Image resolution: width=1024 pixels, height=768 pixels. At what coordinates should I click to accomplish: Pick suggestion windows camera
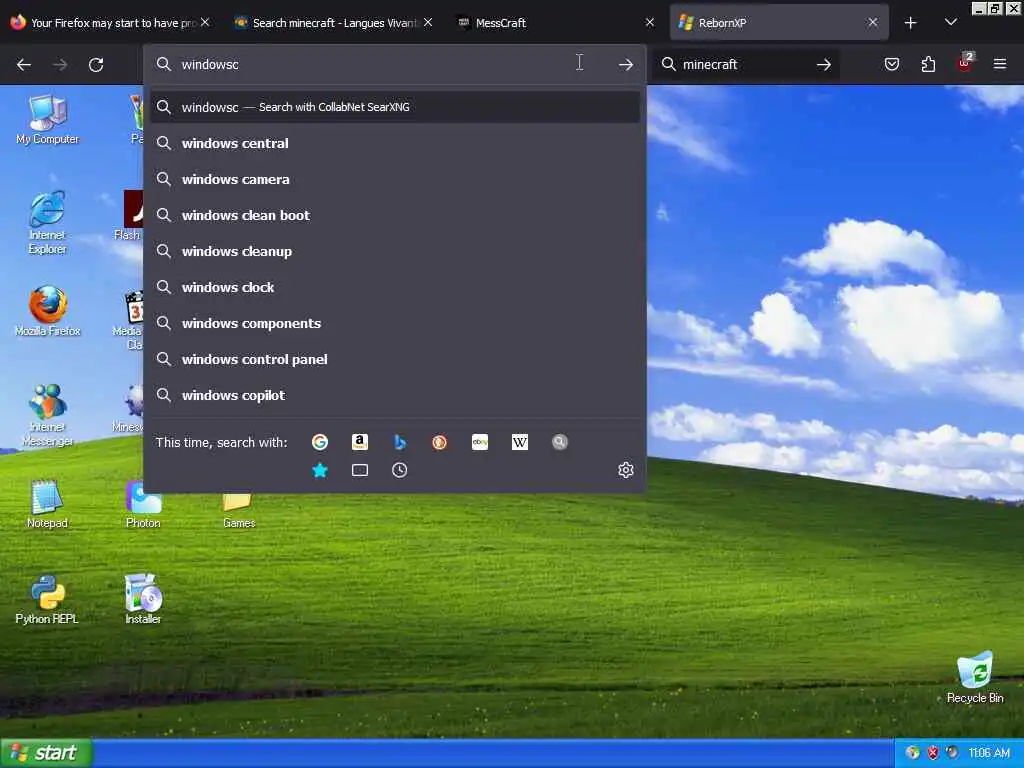394,179
